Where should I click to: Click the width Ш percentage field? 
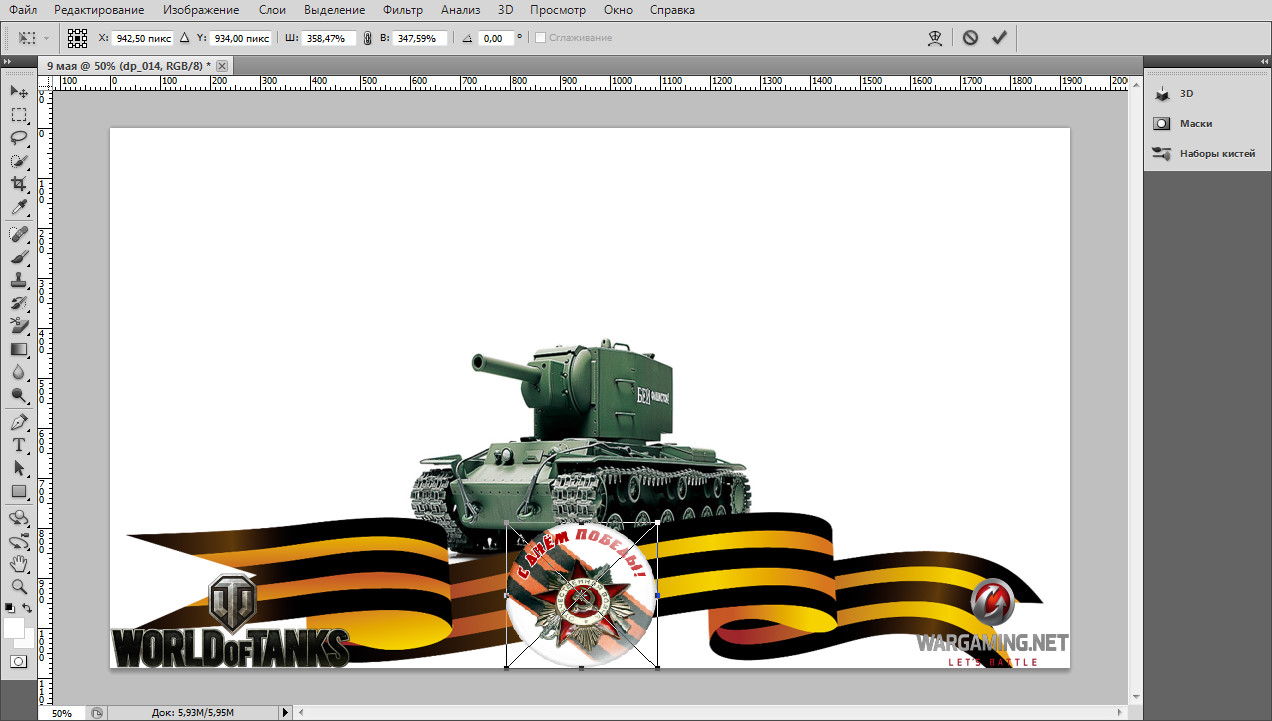click(x=328, y=38)
